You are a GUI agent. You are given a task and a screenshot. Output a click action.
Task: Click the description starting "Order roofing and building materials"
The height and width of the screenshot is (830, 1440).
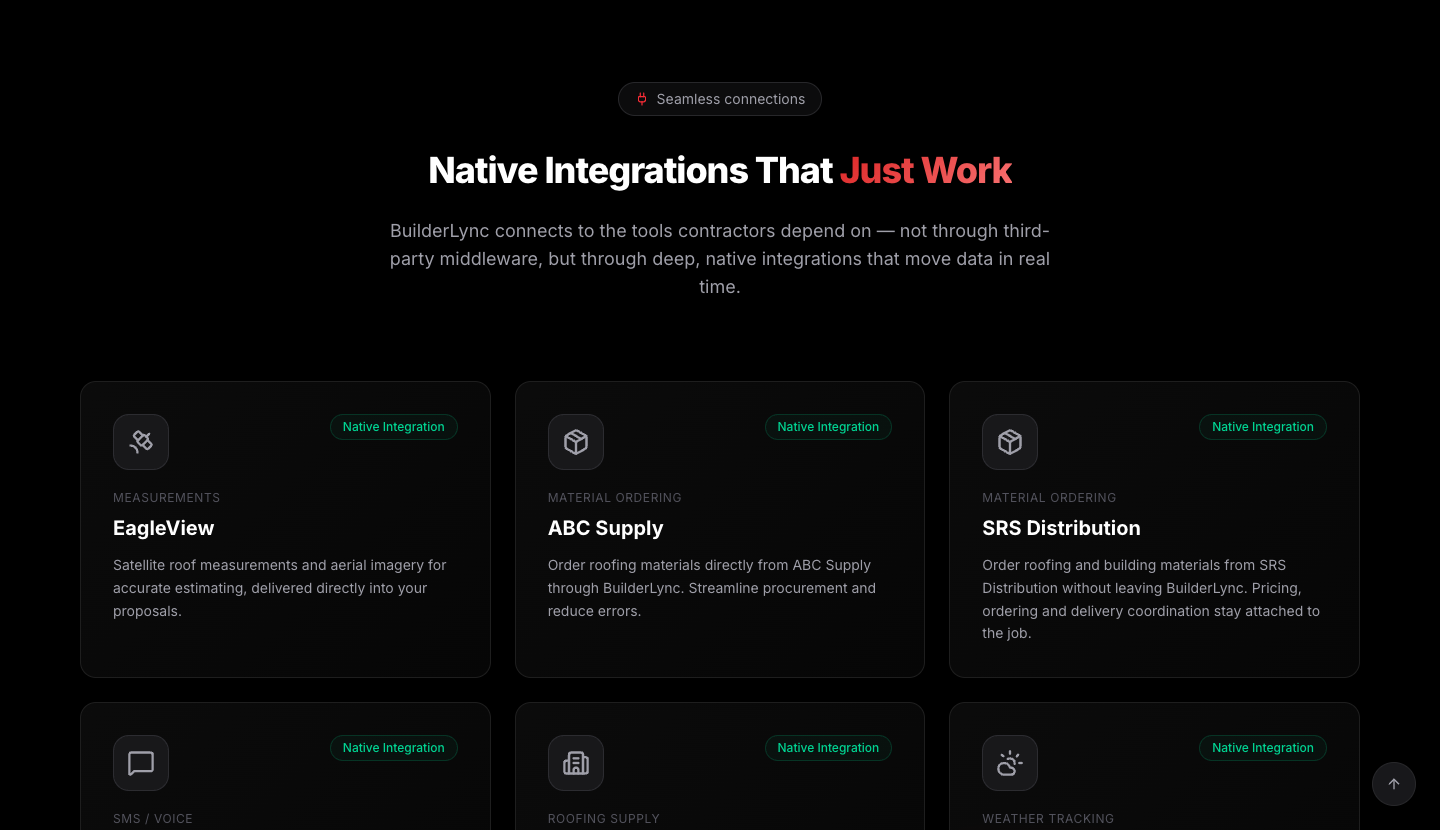[x=1151, y=599]
